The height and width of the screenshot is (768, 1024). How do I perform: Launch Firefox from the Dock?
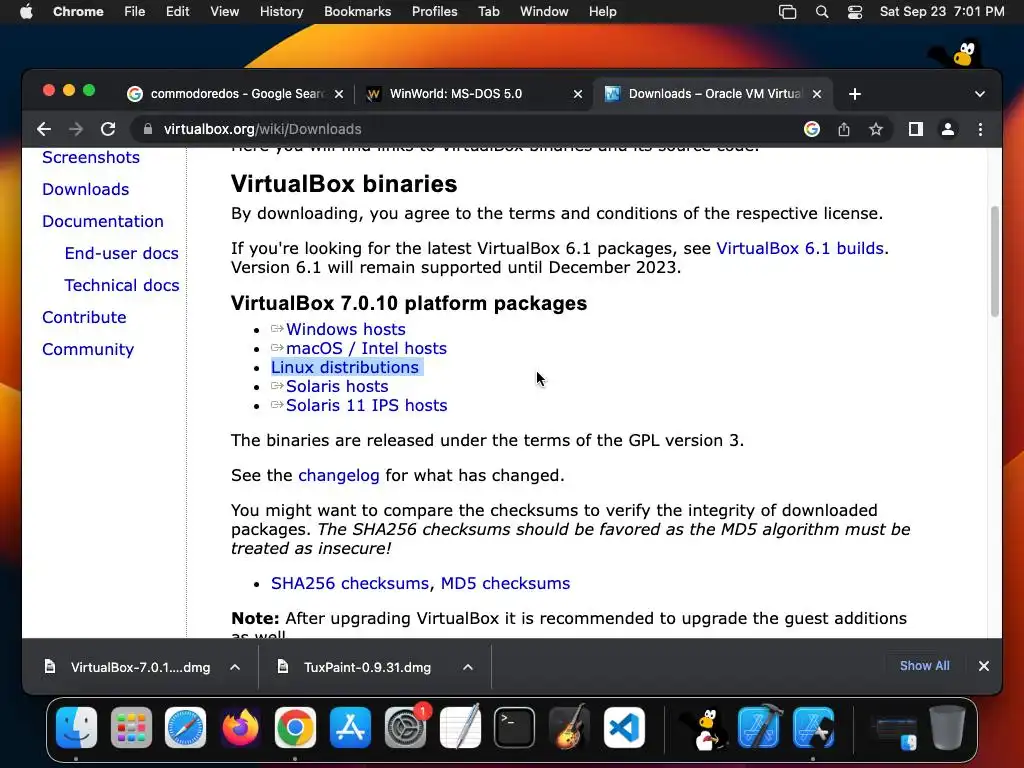click(x=240, y=728)
